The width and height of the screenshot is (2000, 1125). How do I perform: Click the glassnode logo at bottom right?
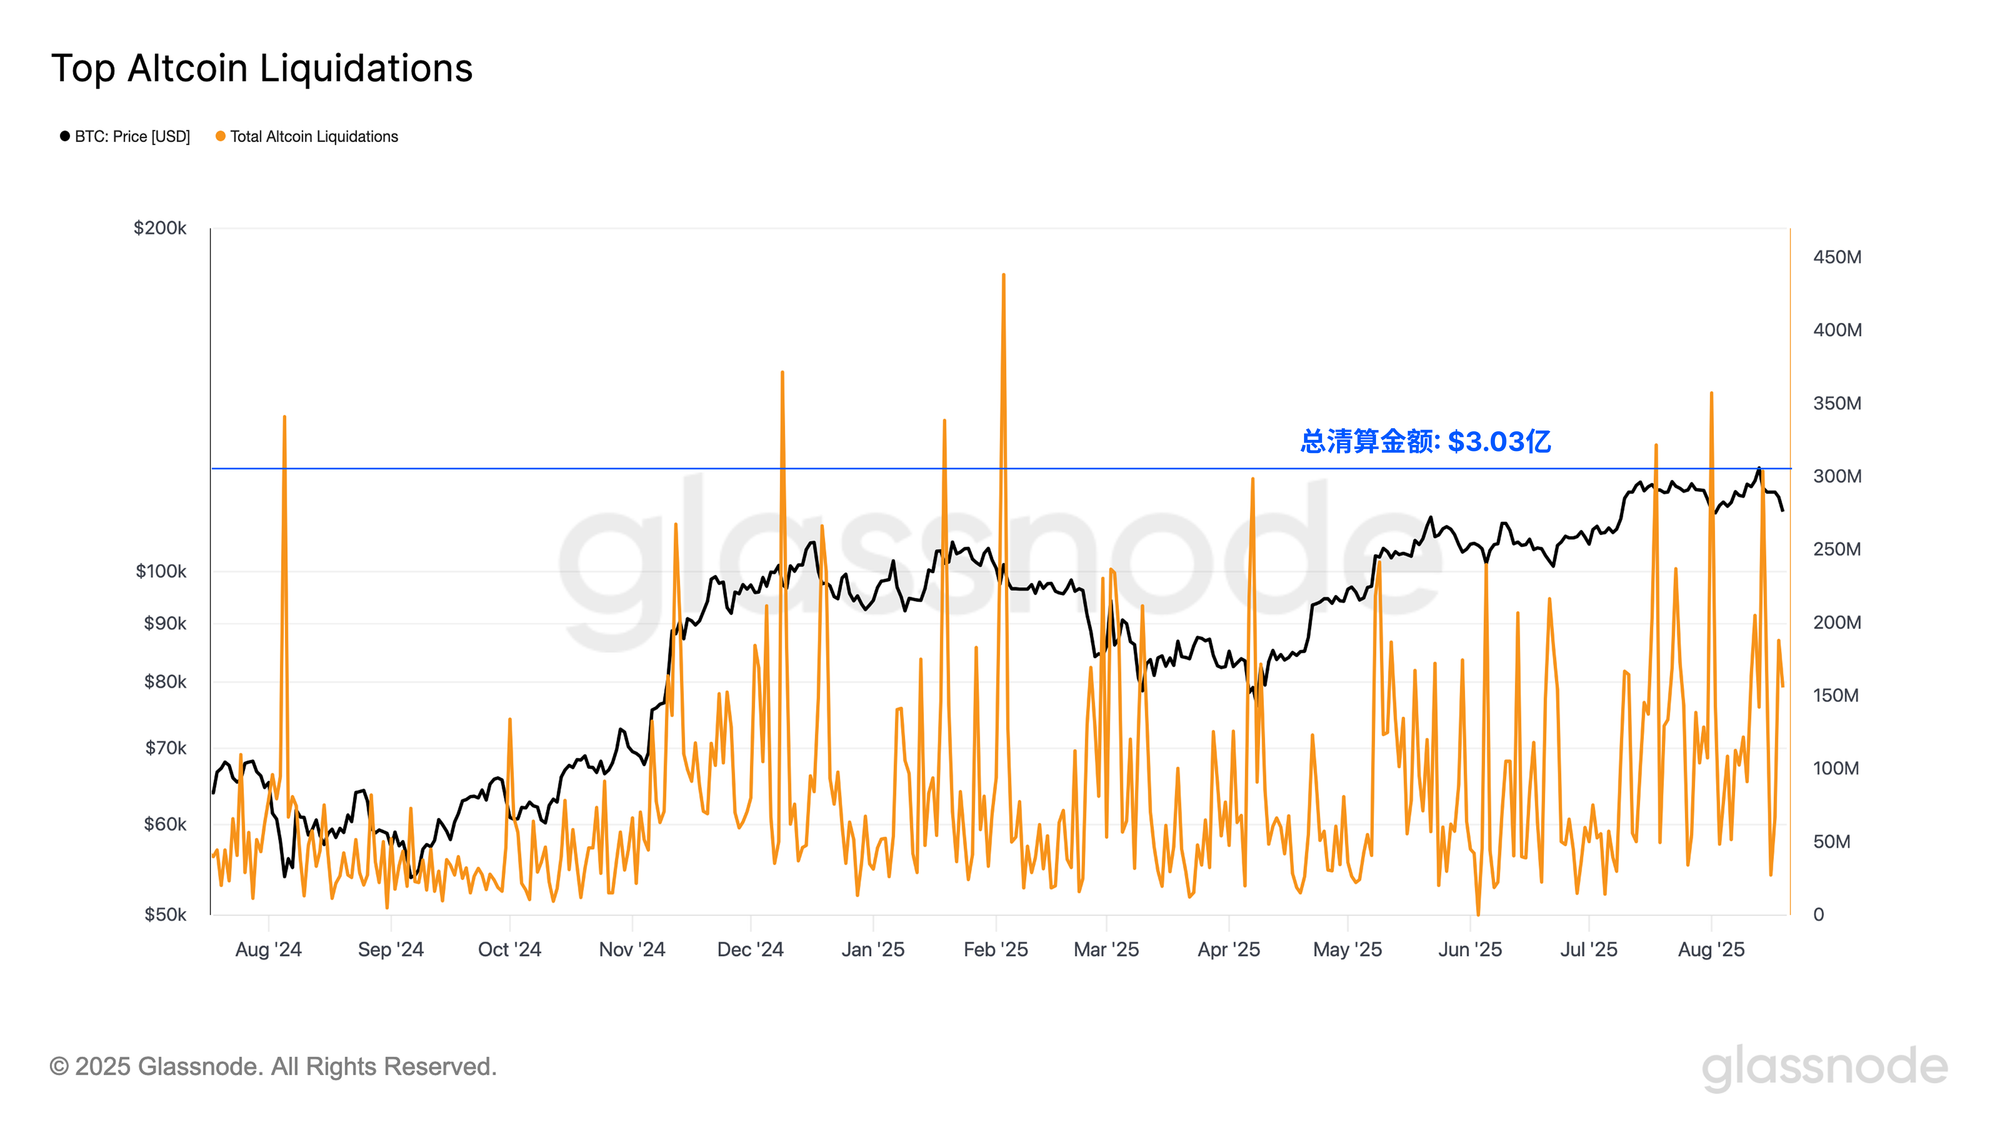coord(1824,1067)
